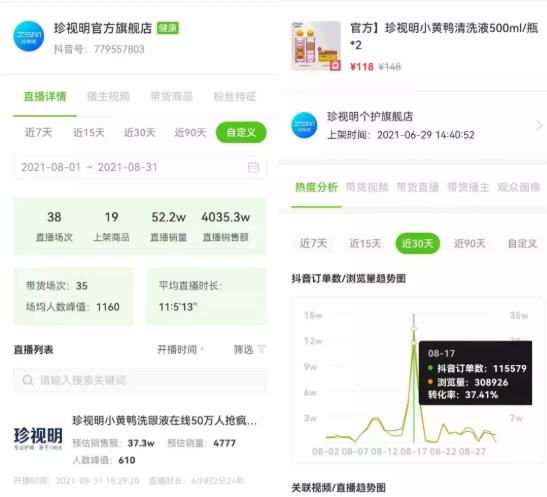This screenshot has width=547, height=497.
Task: Click the 08-17 peak marker on trend chart
Action: click(414, 329)
